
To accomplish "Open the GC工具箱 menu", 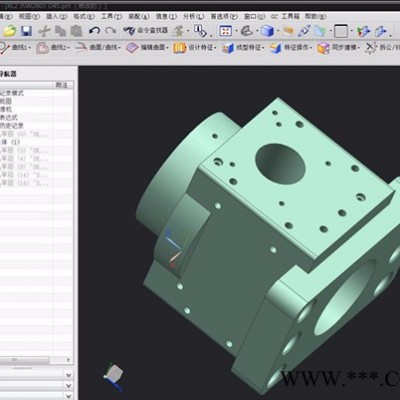I will 285,16.
